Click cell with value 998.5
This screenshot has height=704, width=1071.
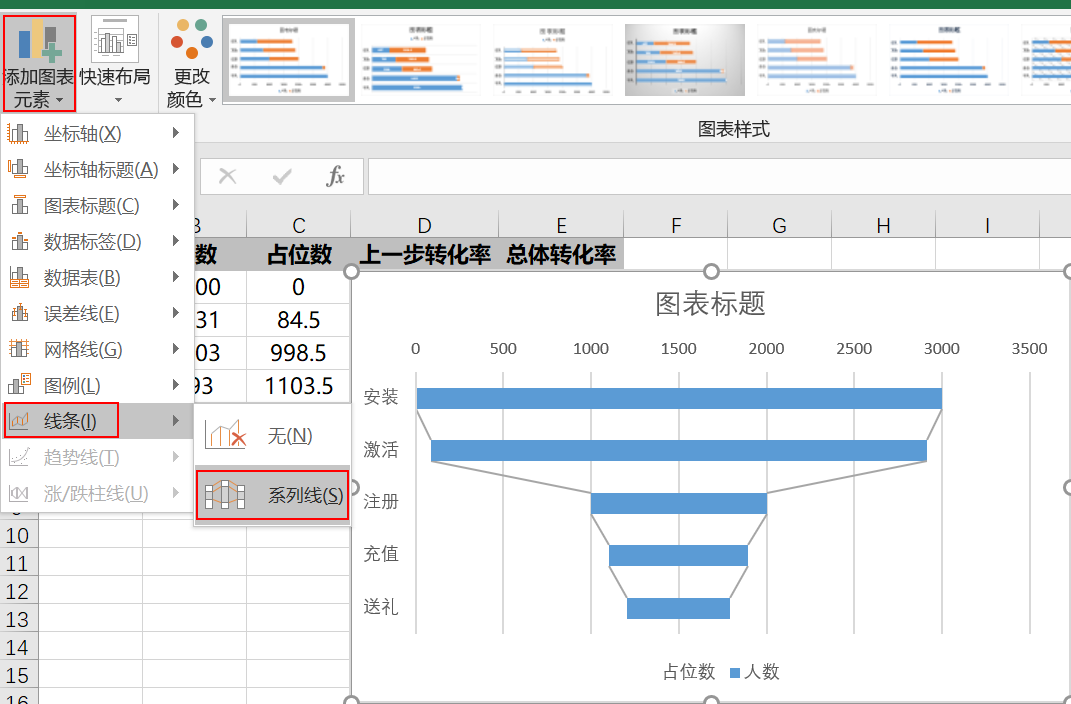click(298, 352)
